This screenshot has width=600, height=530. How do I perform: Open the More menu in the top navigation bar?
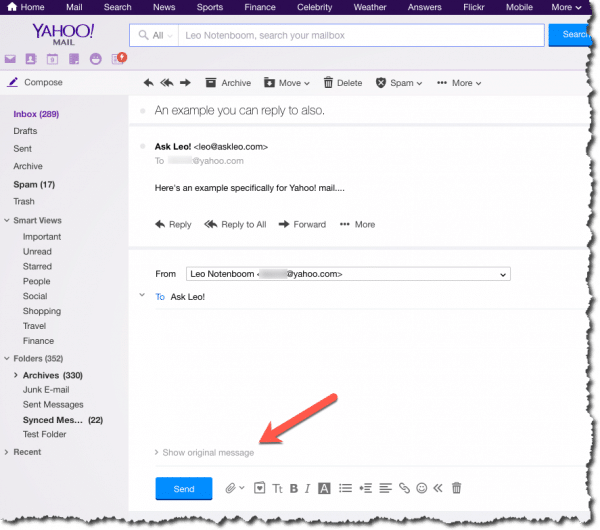[566, 7]
